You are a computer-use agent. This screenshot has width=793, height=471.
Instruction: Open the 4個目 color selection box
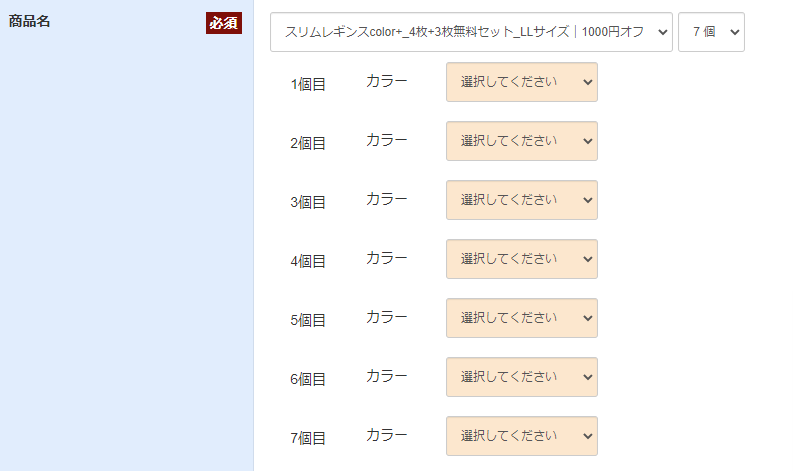tap(521, 259)
